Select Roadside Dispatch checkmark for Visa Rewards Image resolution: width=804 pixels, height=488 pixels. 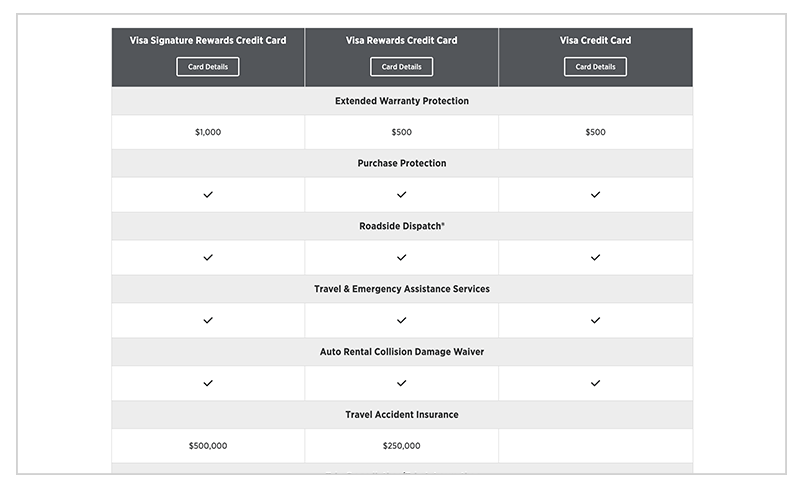pos(401,257)
